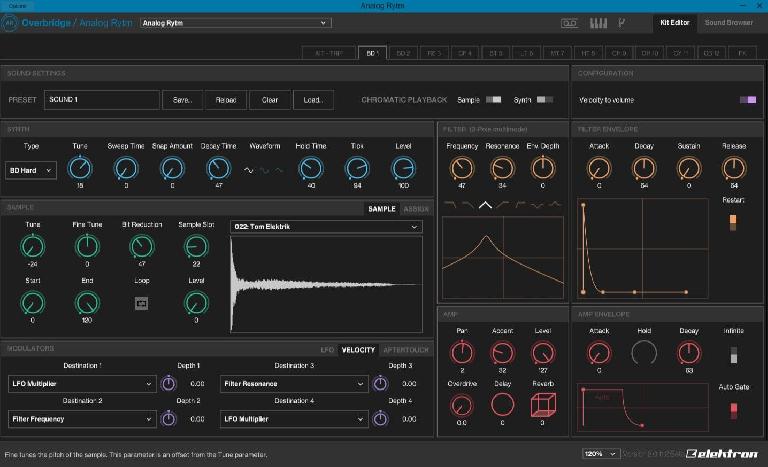The width and height of the screenshot is (768, 467).
Task: Open Destination 2 Filter Frequency dropdown
Action: coord(82,419)
